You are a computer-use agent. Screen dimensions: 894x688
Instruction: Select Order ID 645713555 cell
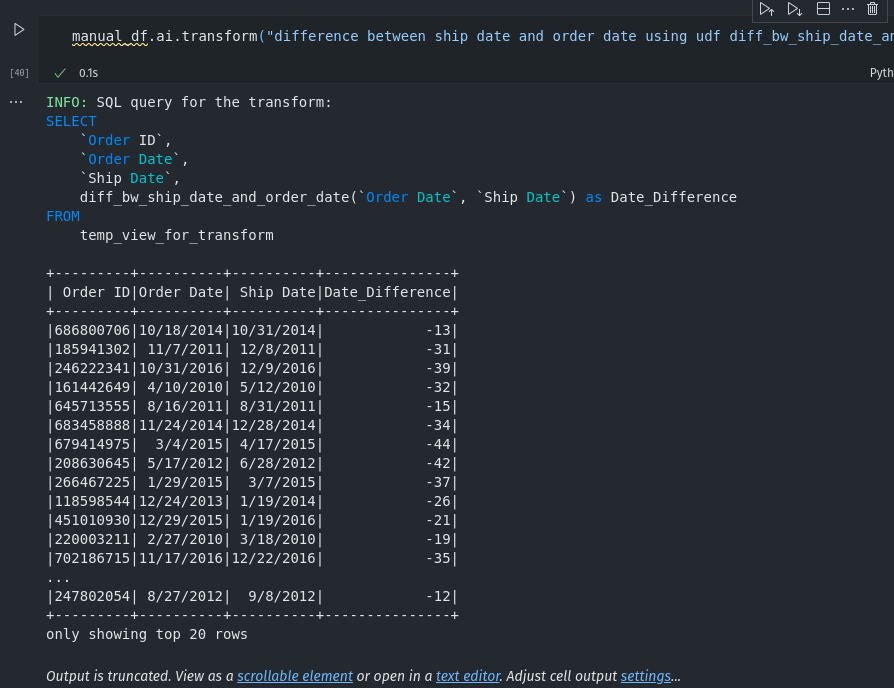[92, 406]
